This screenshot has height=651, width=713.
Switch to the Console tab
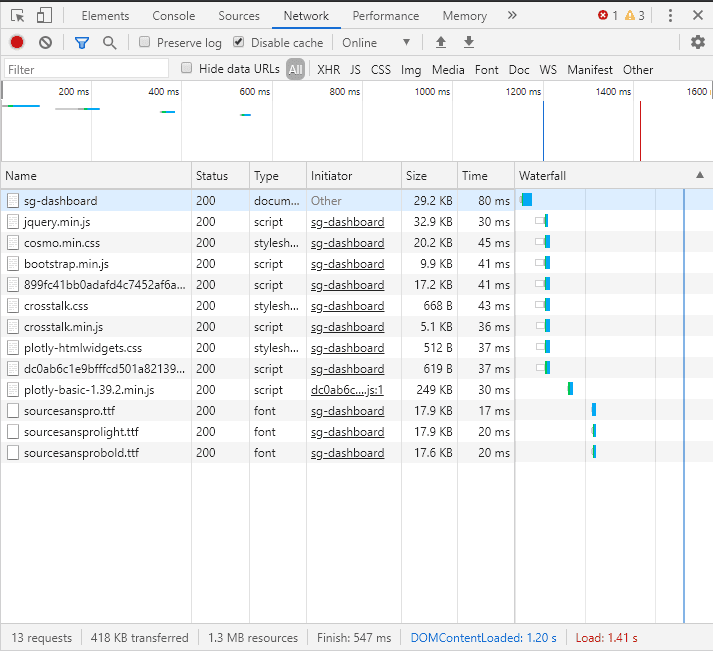point(174,16)
